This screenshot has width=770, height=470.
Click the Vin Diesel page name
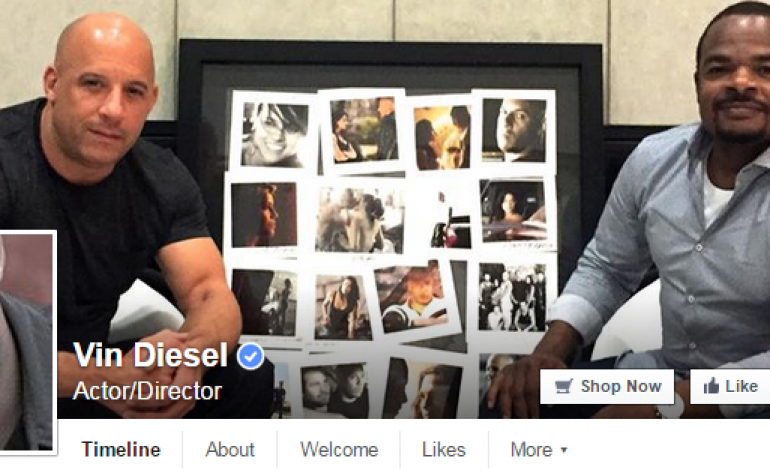[150, 355]
